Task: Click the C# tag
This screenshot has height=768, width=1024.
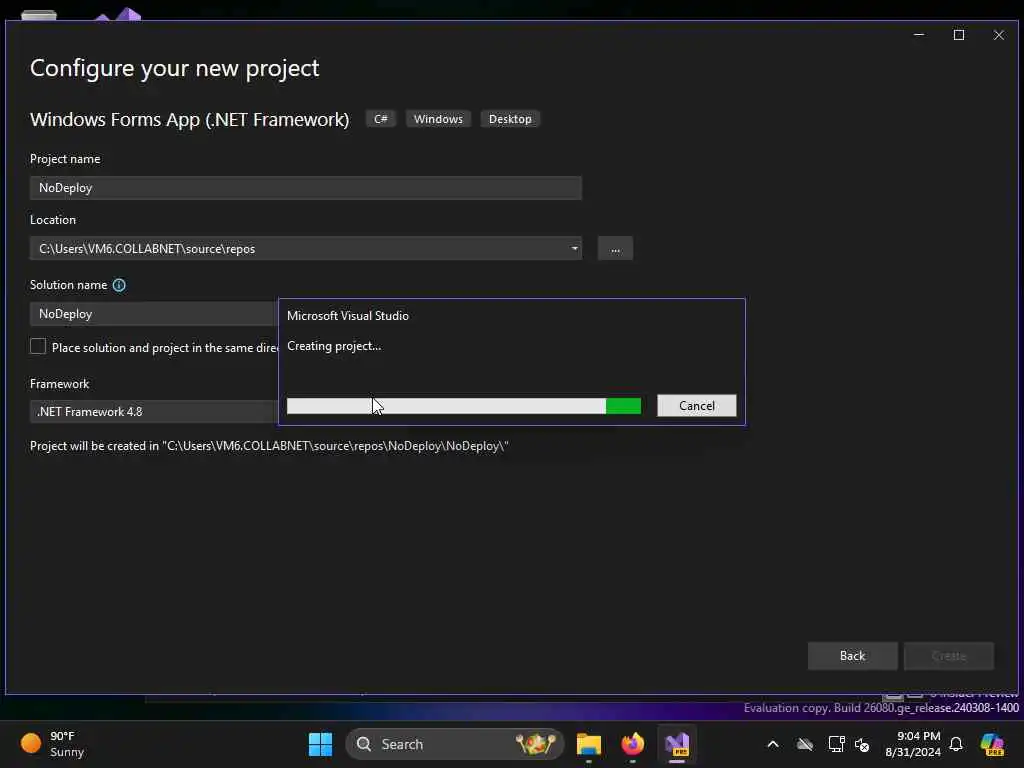Action: 381,119
